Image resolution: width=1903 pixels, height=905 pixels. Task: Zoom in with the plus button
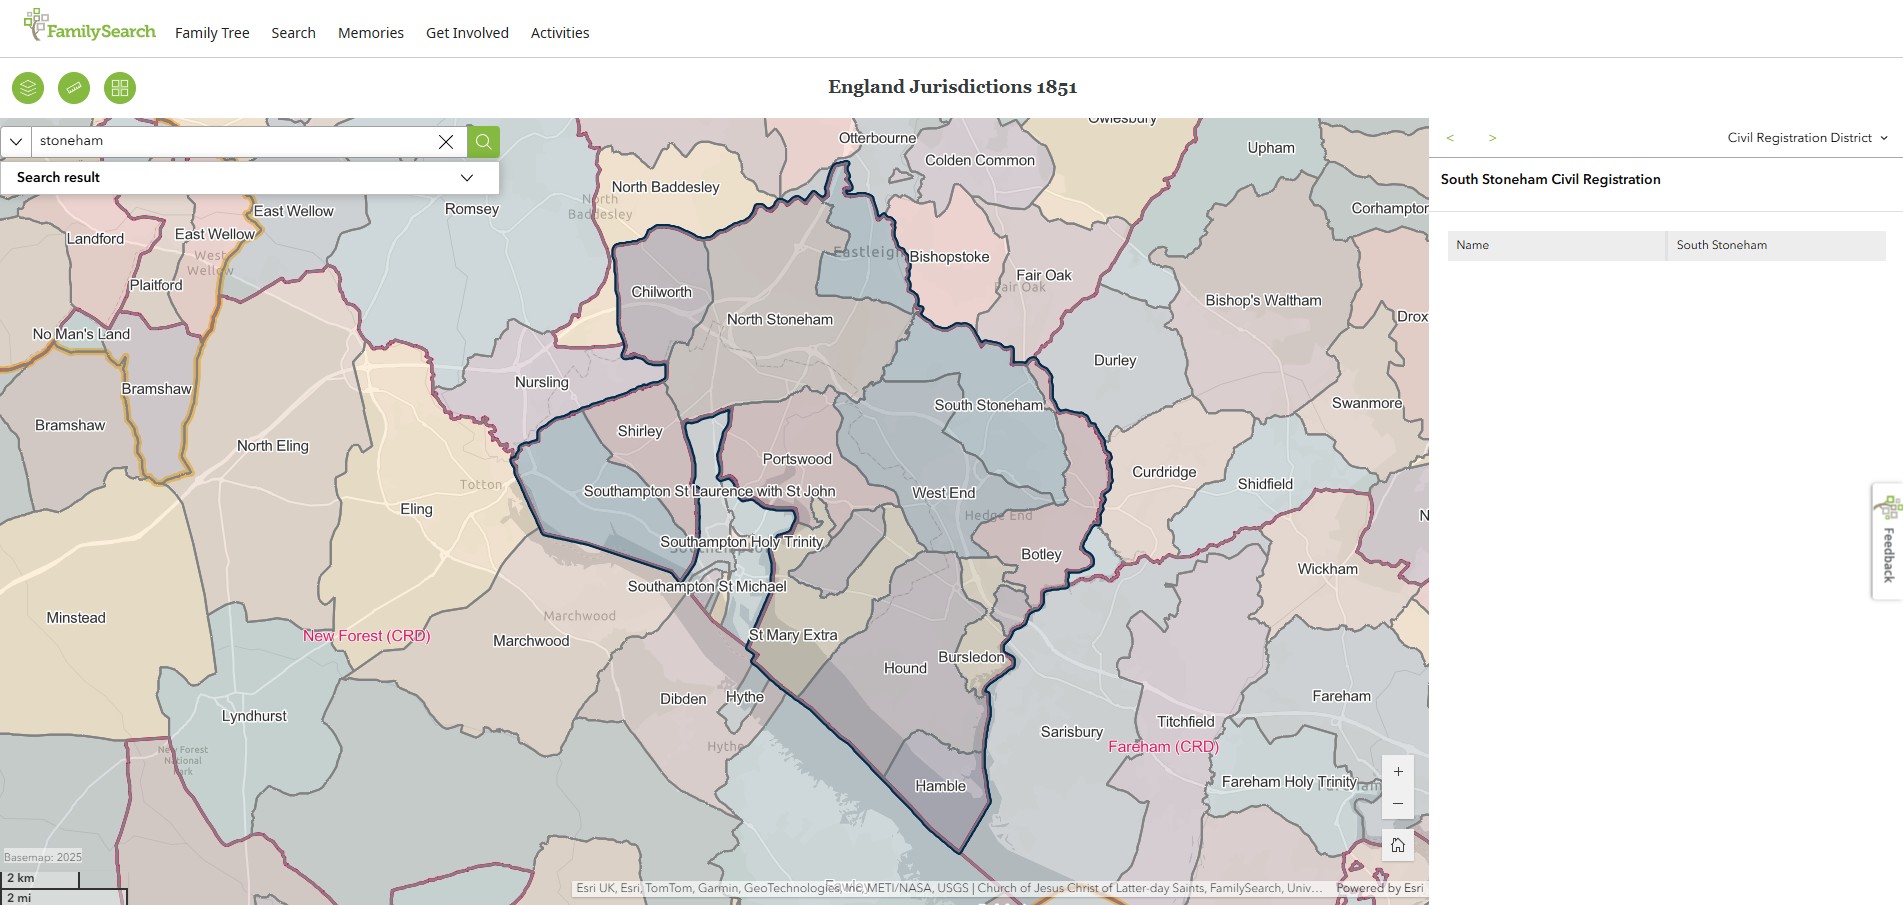pyautogui.click(x=1398, y=772)
